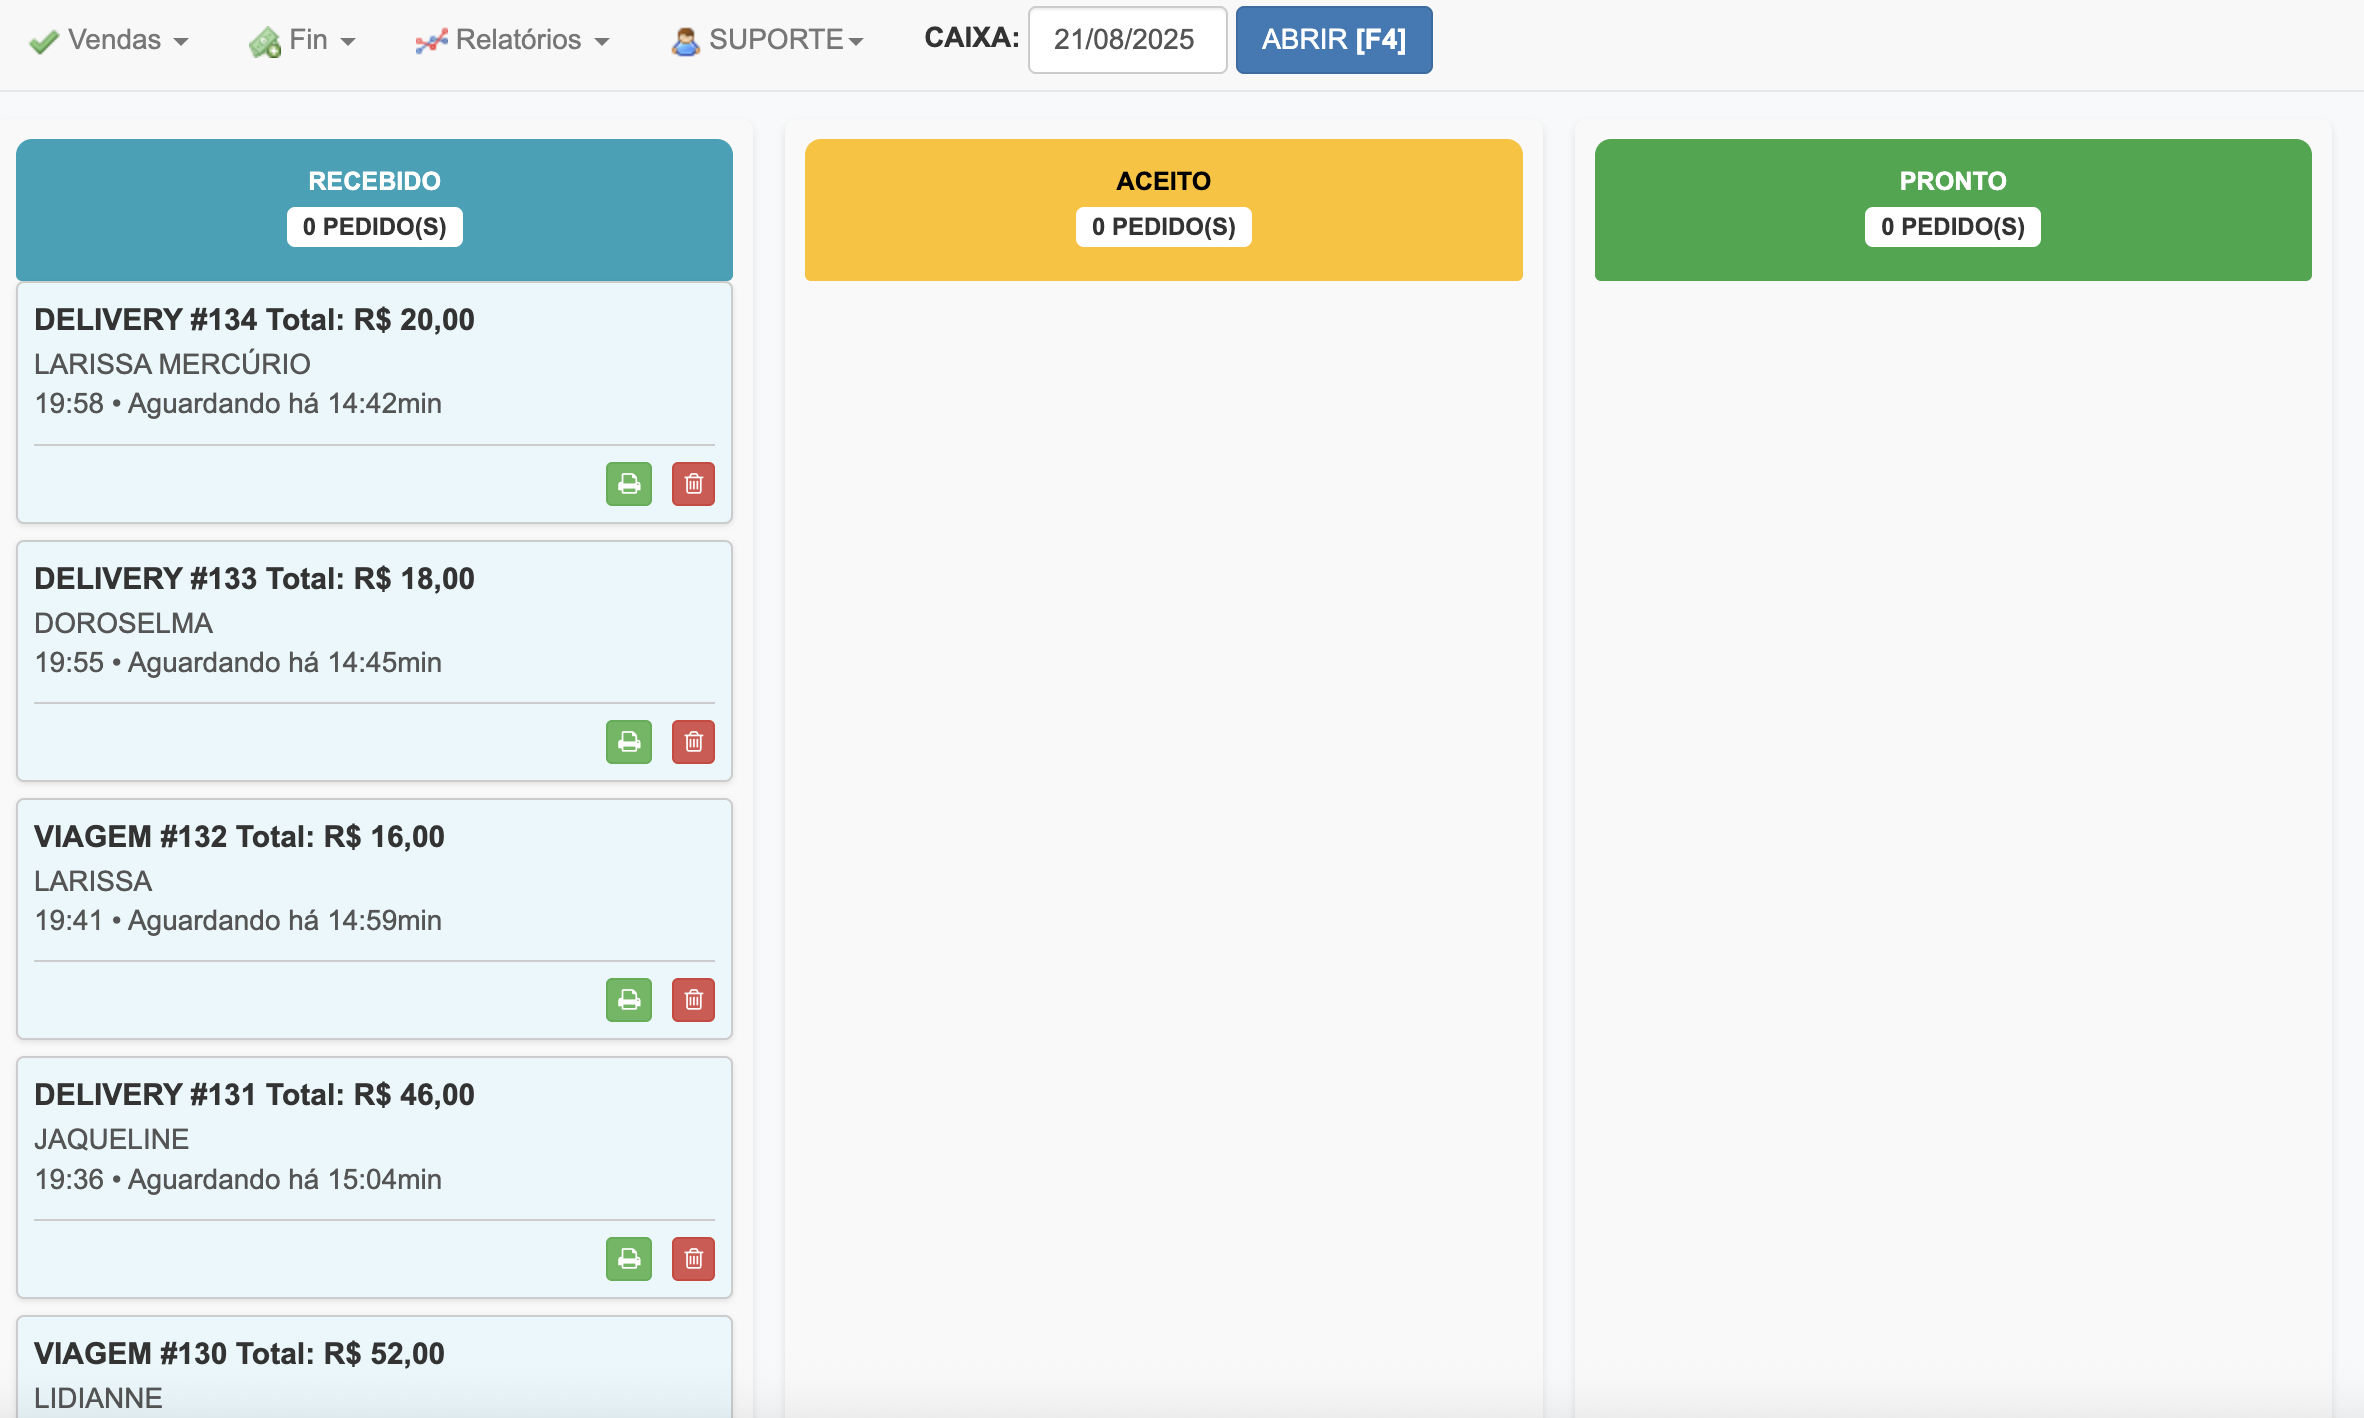
Task: Delete VIAGEM order #132
Action: (x=693, y=1000)
